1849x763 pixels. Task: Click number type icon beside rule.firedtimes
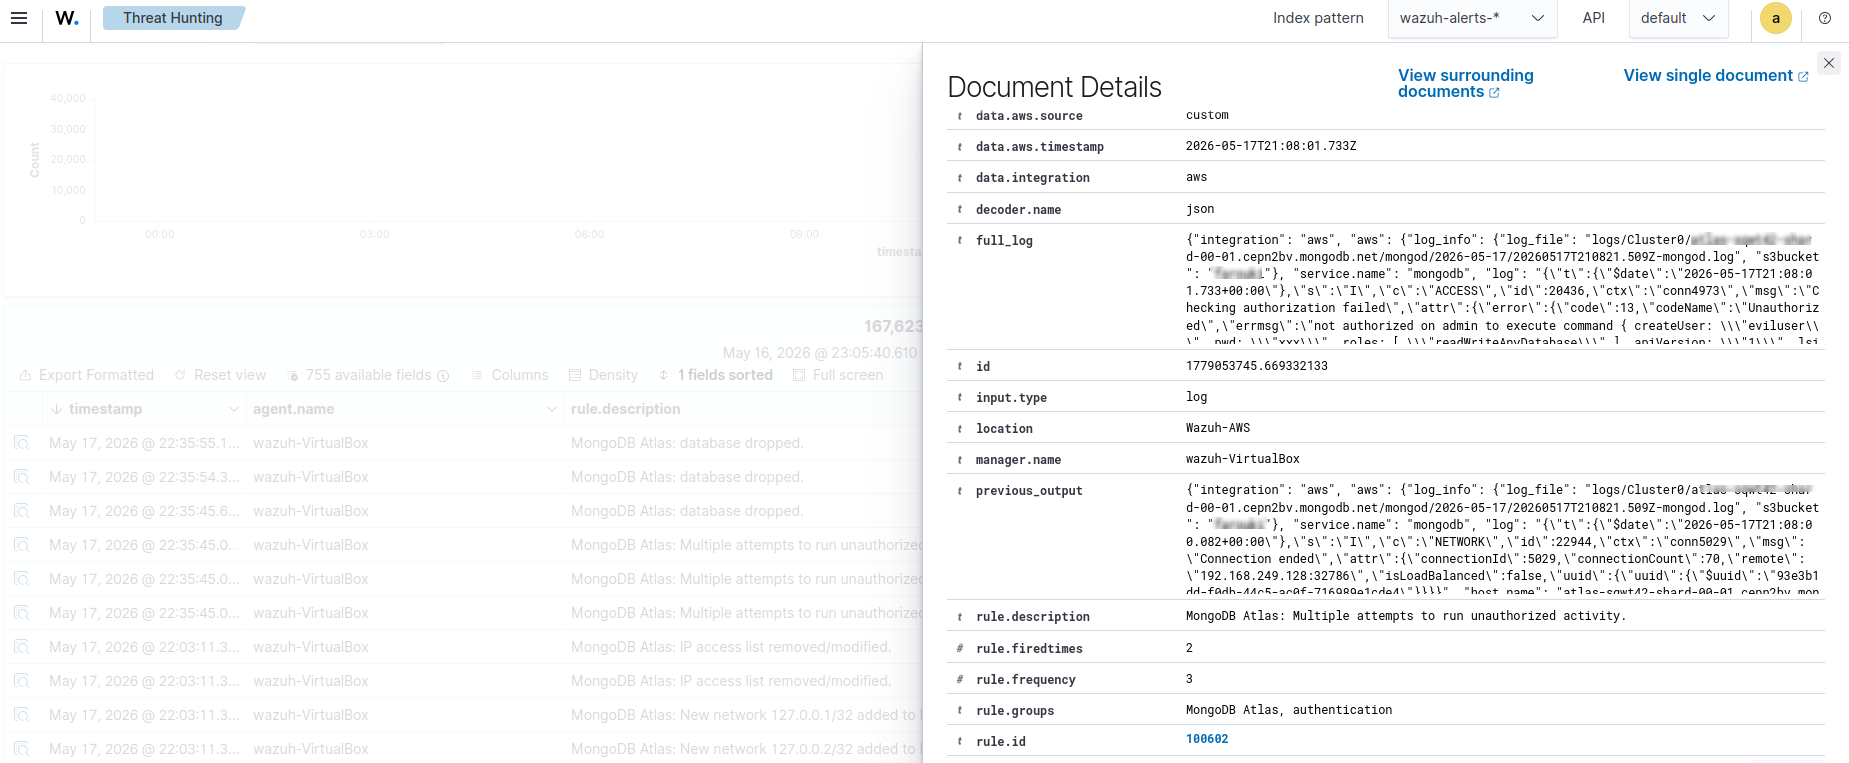[960, 649]
